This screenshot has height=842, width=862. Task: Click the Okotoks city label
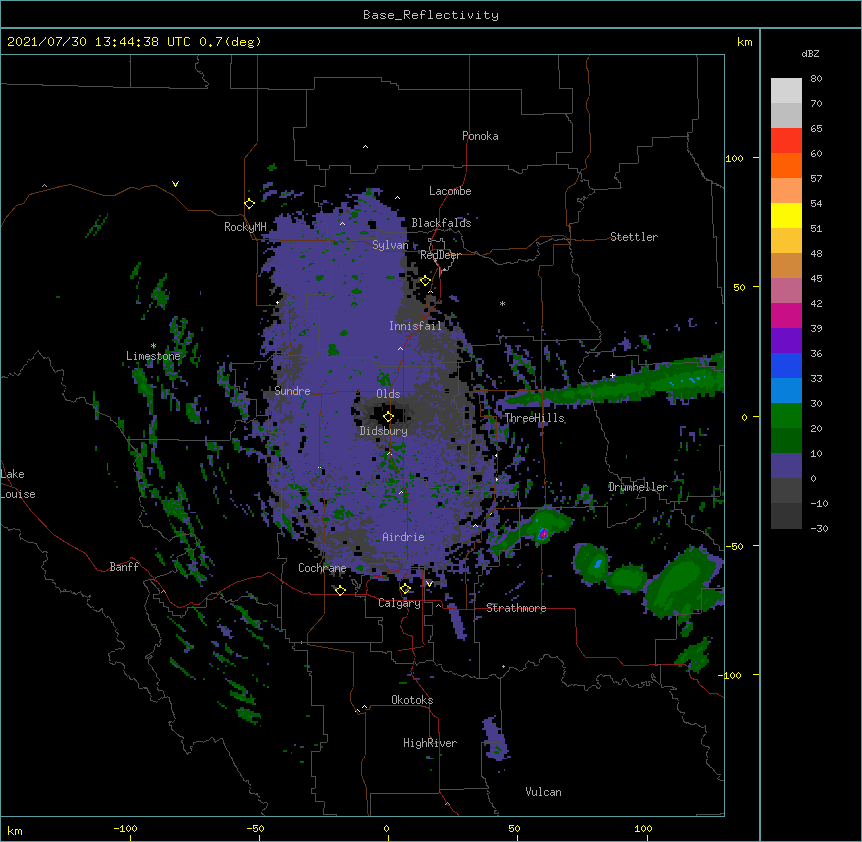[412, 700]
